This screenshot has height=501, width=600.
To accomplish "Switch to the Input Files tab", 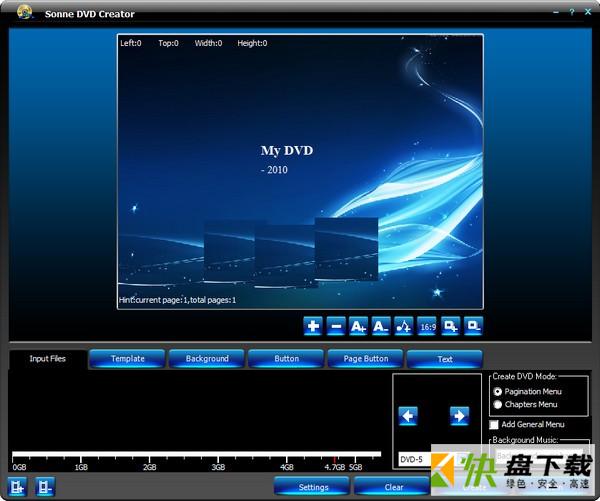I will [47, 359].
